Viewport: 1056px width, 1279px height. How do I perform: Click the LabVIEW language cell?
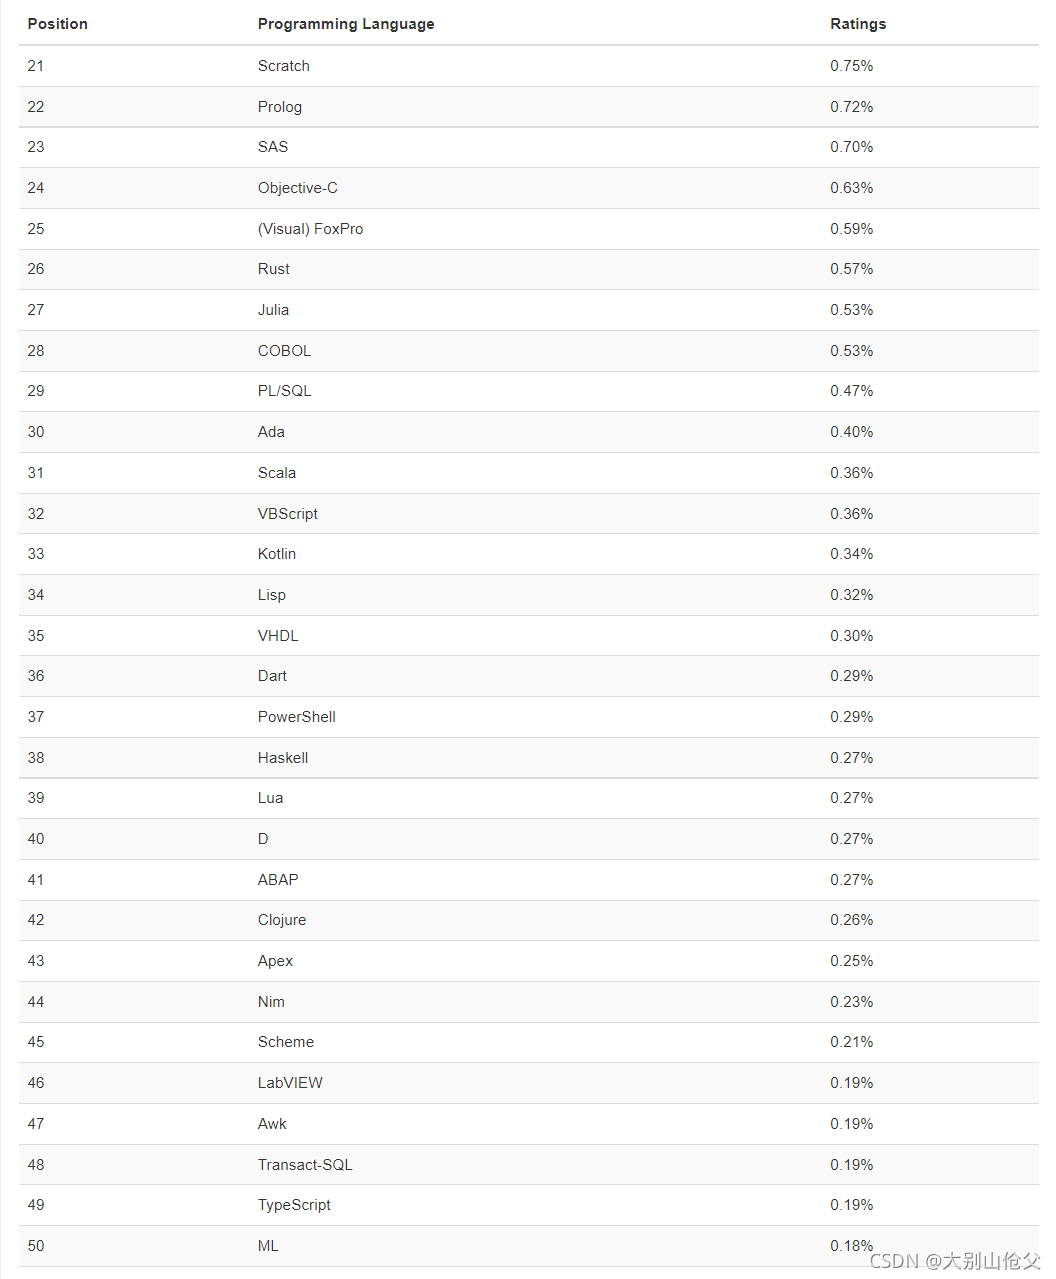tap(290, 1083)
